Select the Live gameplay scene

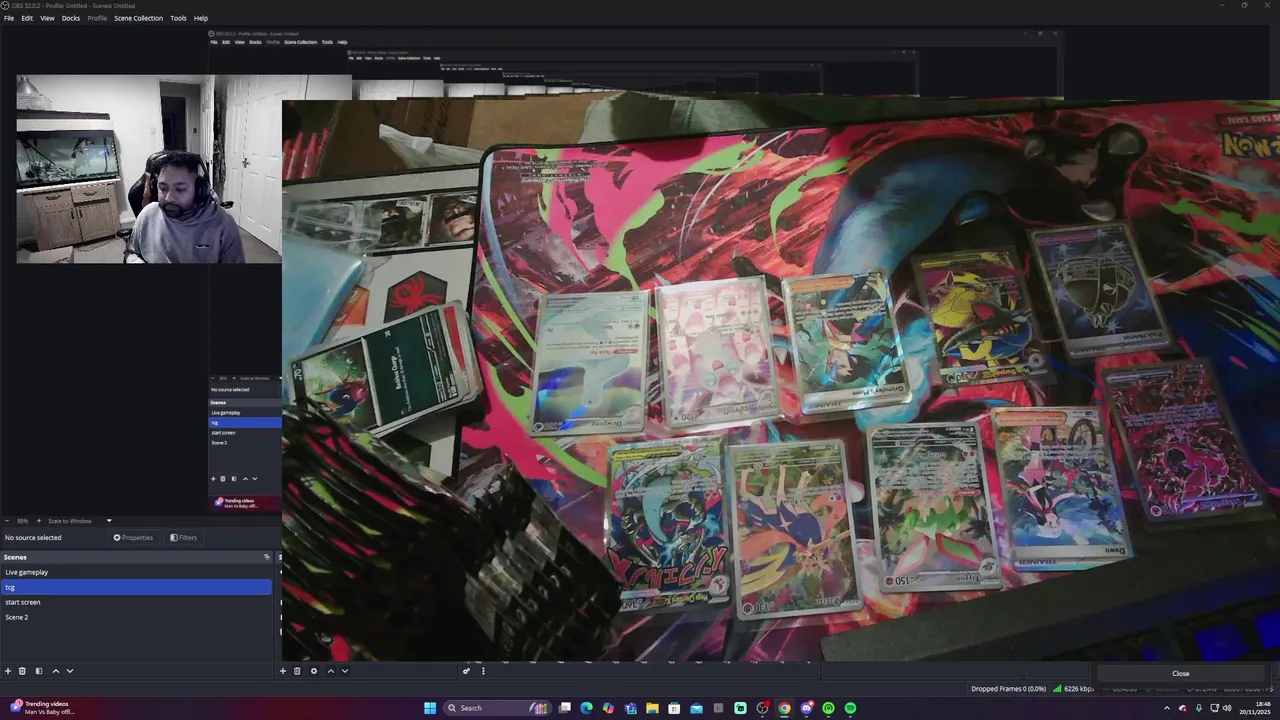[136, 572]
